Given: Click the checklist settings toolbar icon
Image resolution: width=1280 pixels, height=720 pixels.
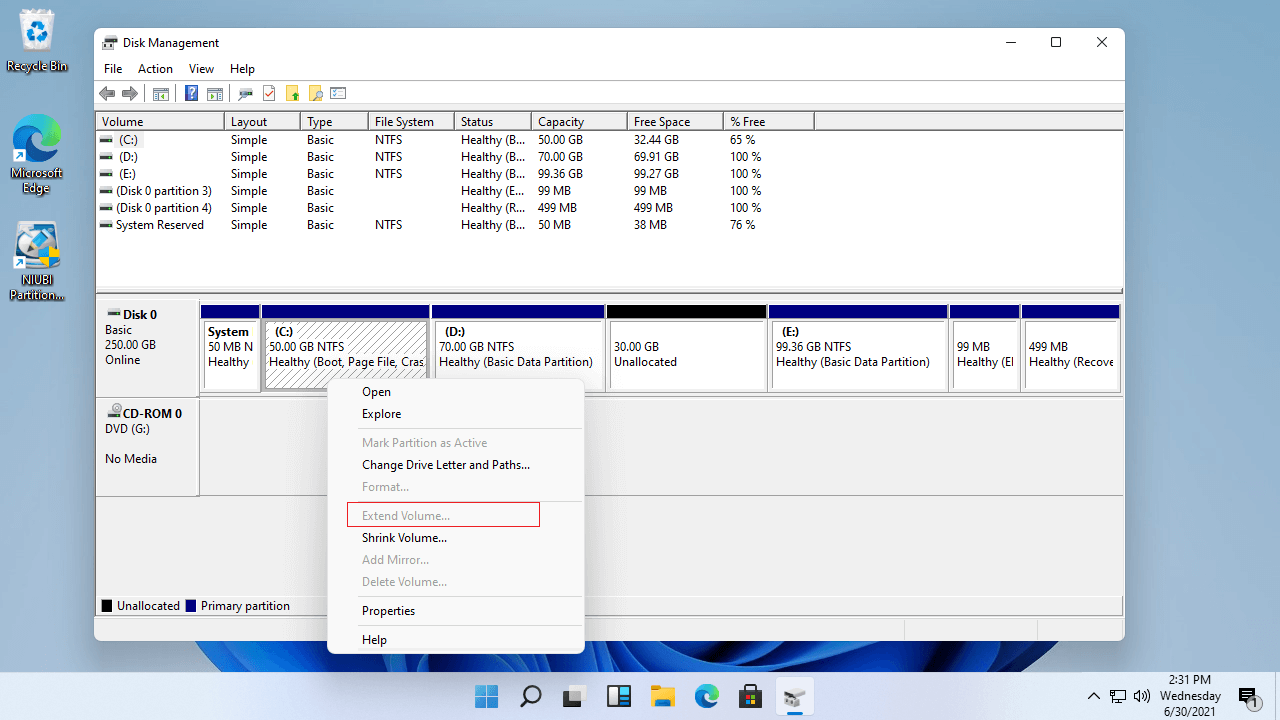Looking at the screenshot, I should tap(338, 94).
